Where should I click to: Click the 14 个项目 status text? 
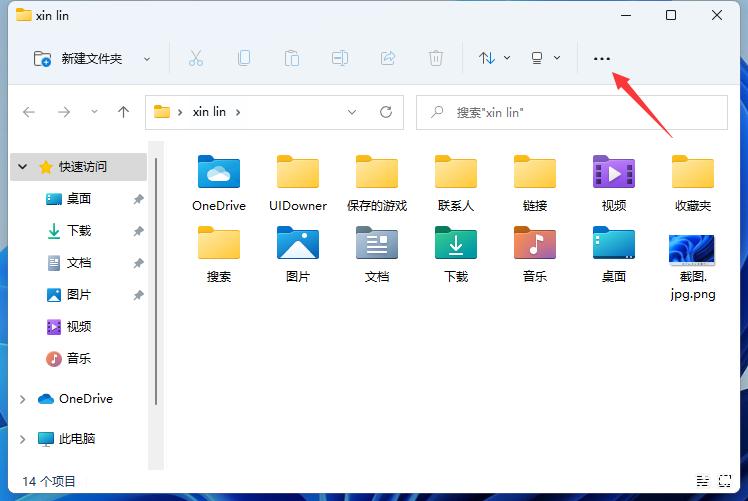49,481
